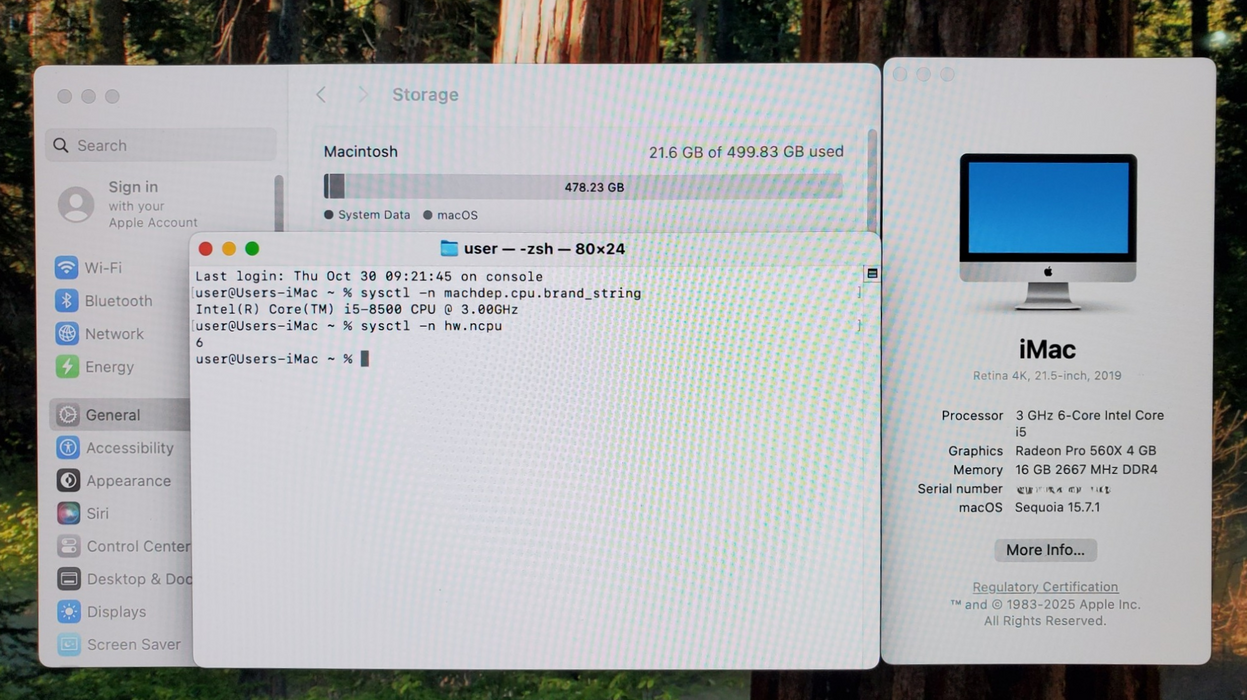This screenshot has width=1247, height=700.
Task: Click the Macintosh storage usage bar
Action: click(x=583, y=185)
